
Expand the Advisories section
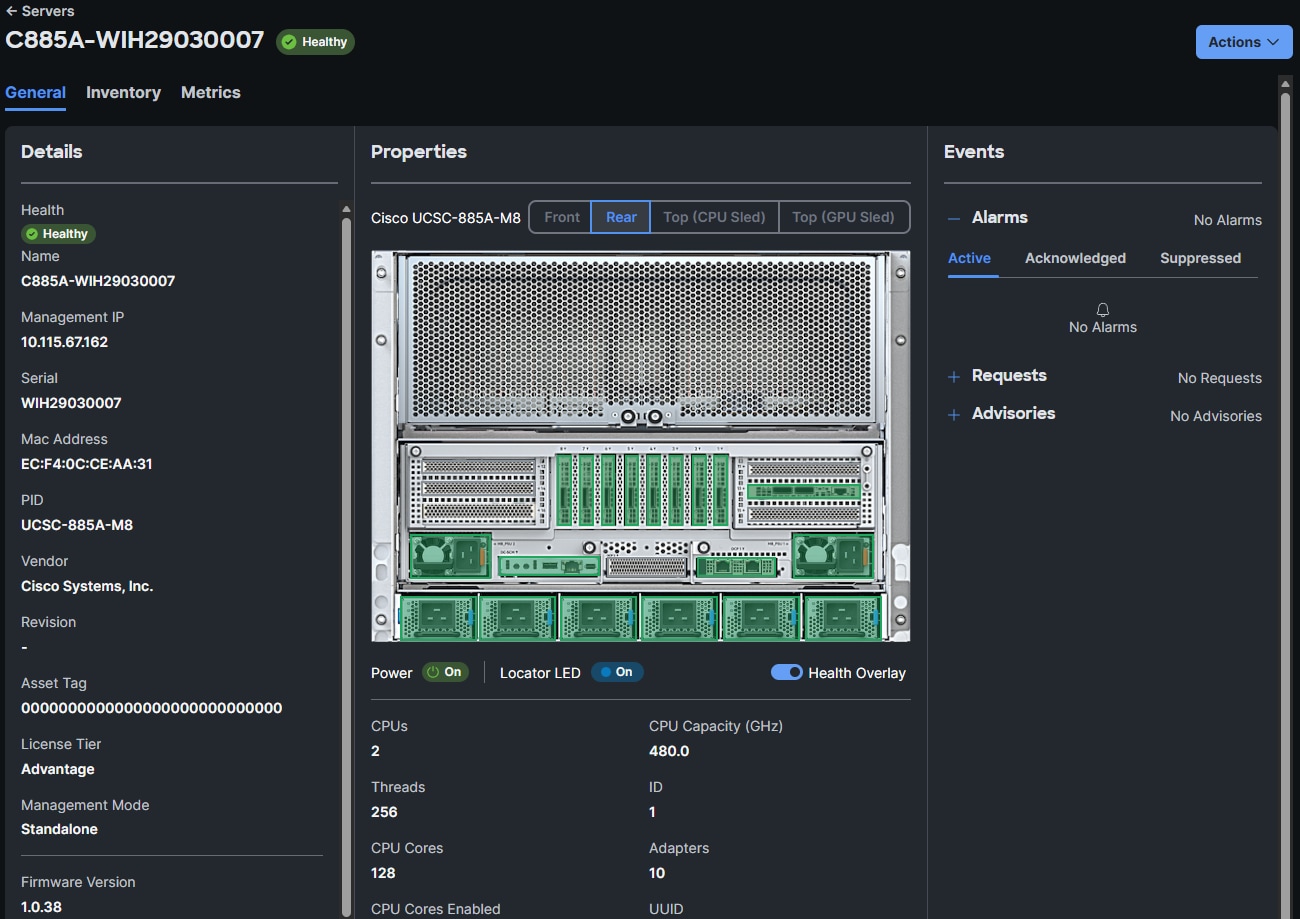(952, 413)
